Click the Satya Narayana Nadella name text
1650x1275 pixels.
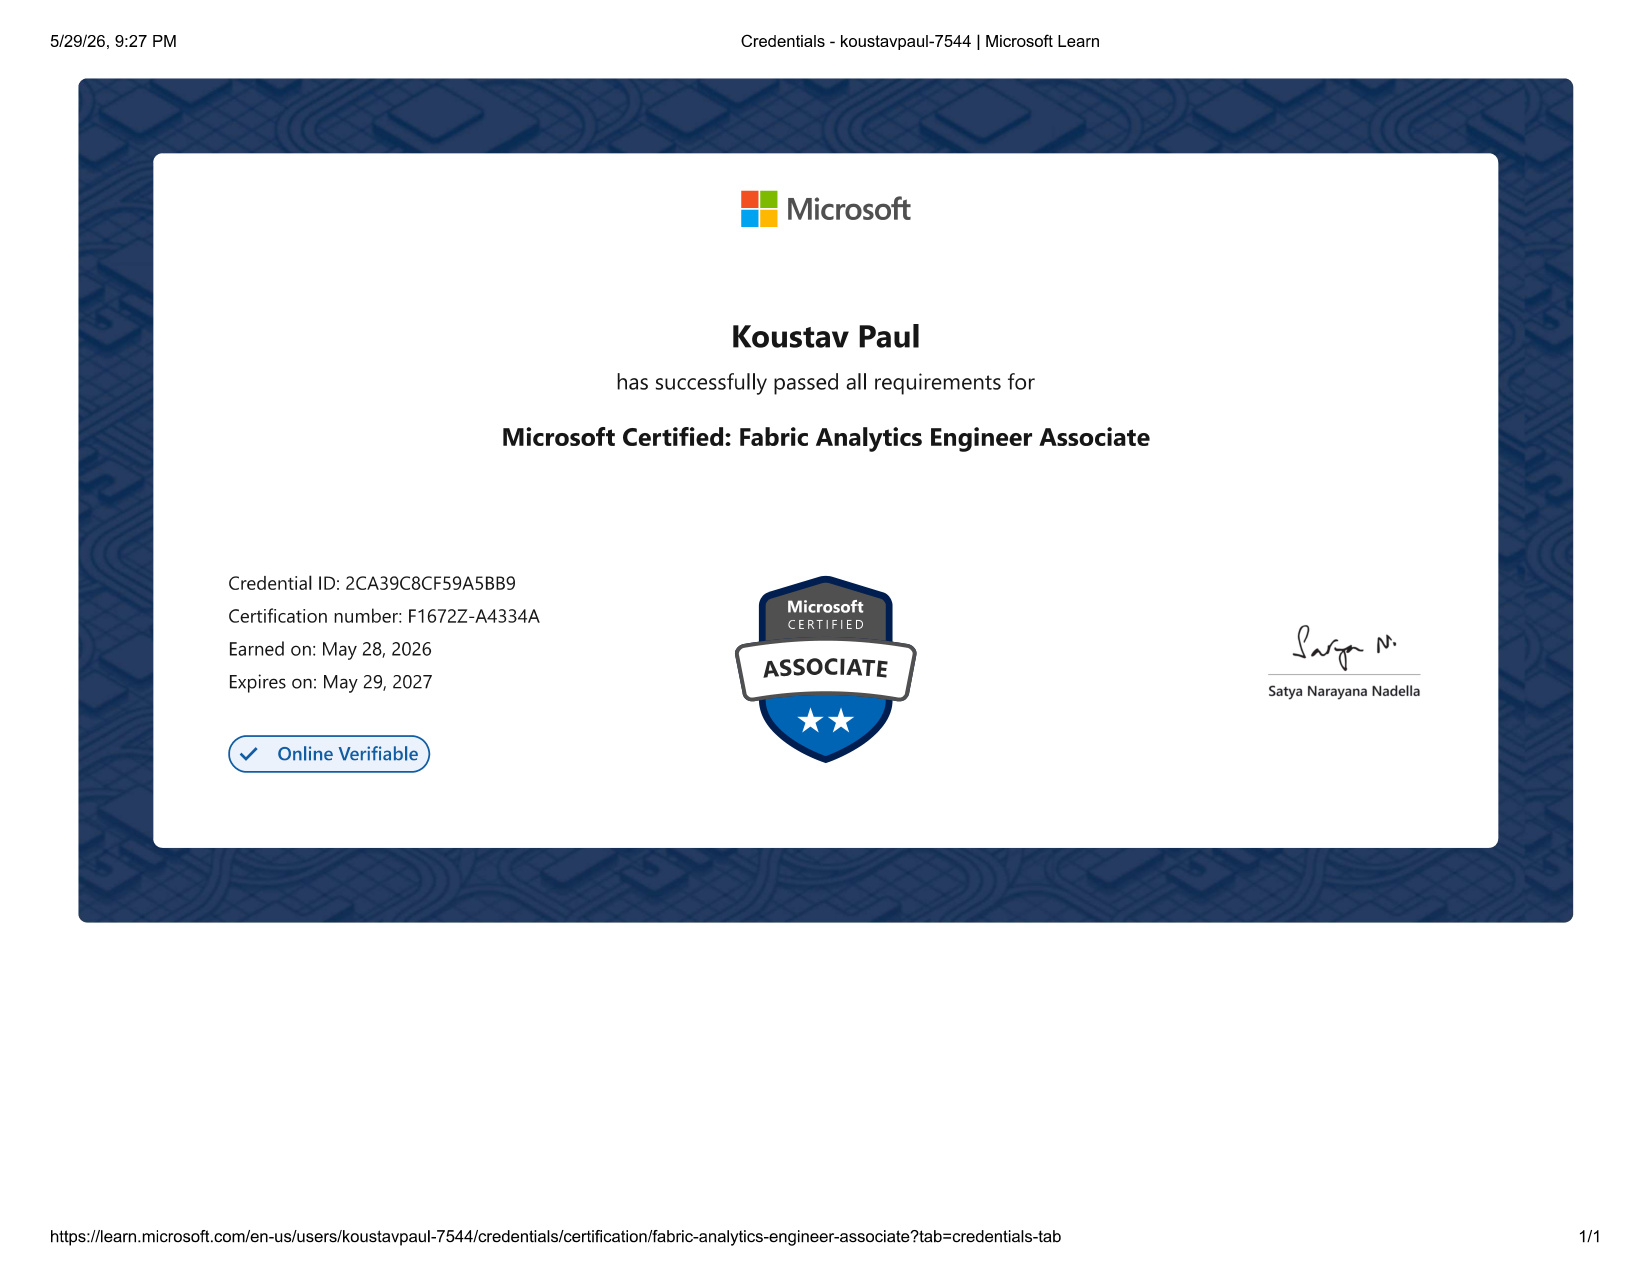(1344, 691)
